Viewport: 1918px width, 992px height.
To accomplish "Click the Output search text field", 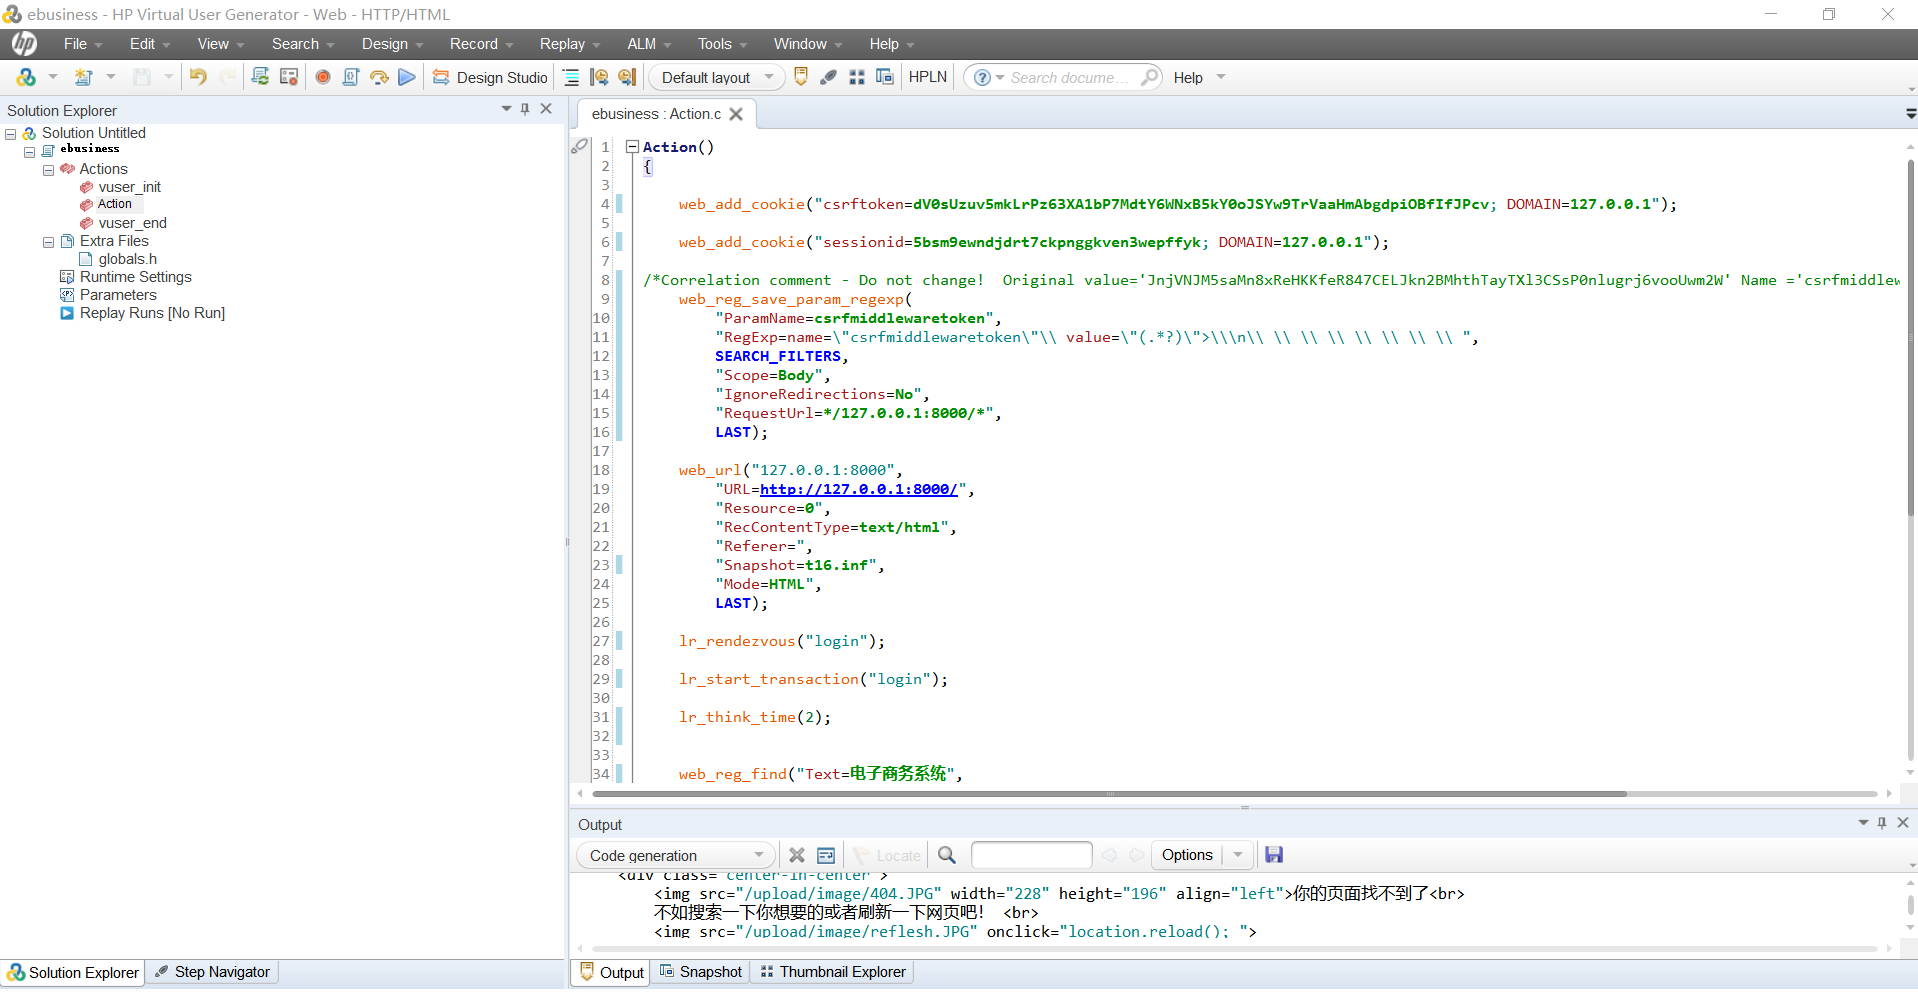I will tap(1031, 855).
